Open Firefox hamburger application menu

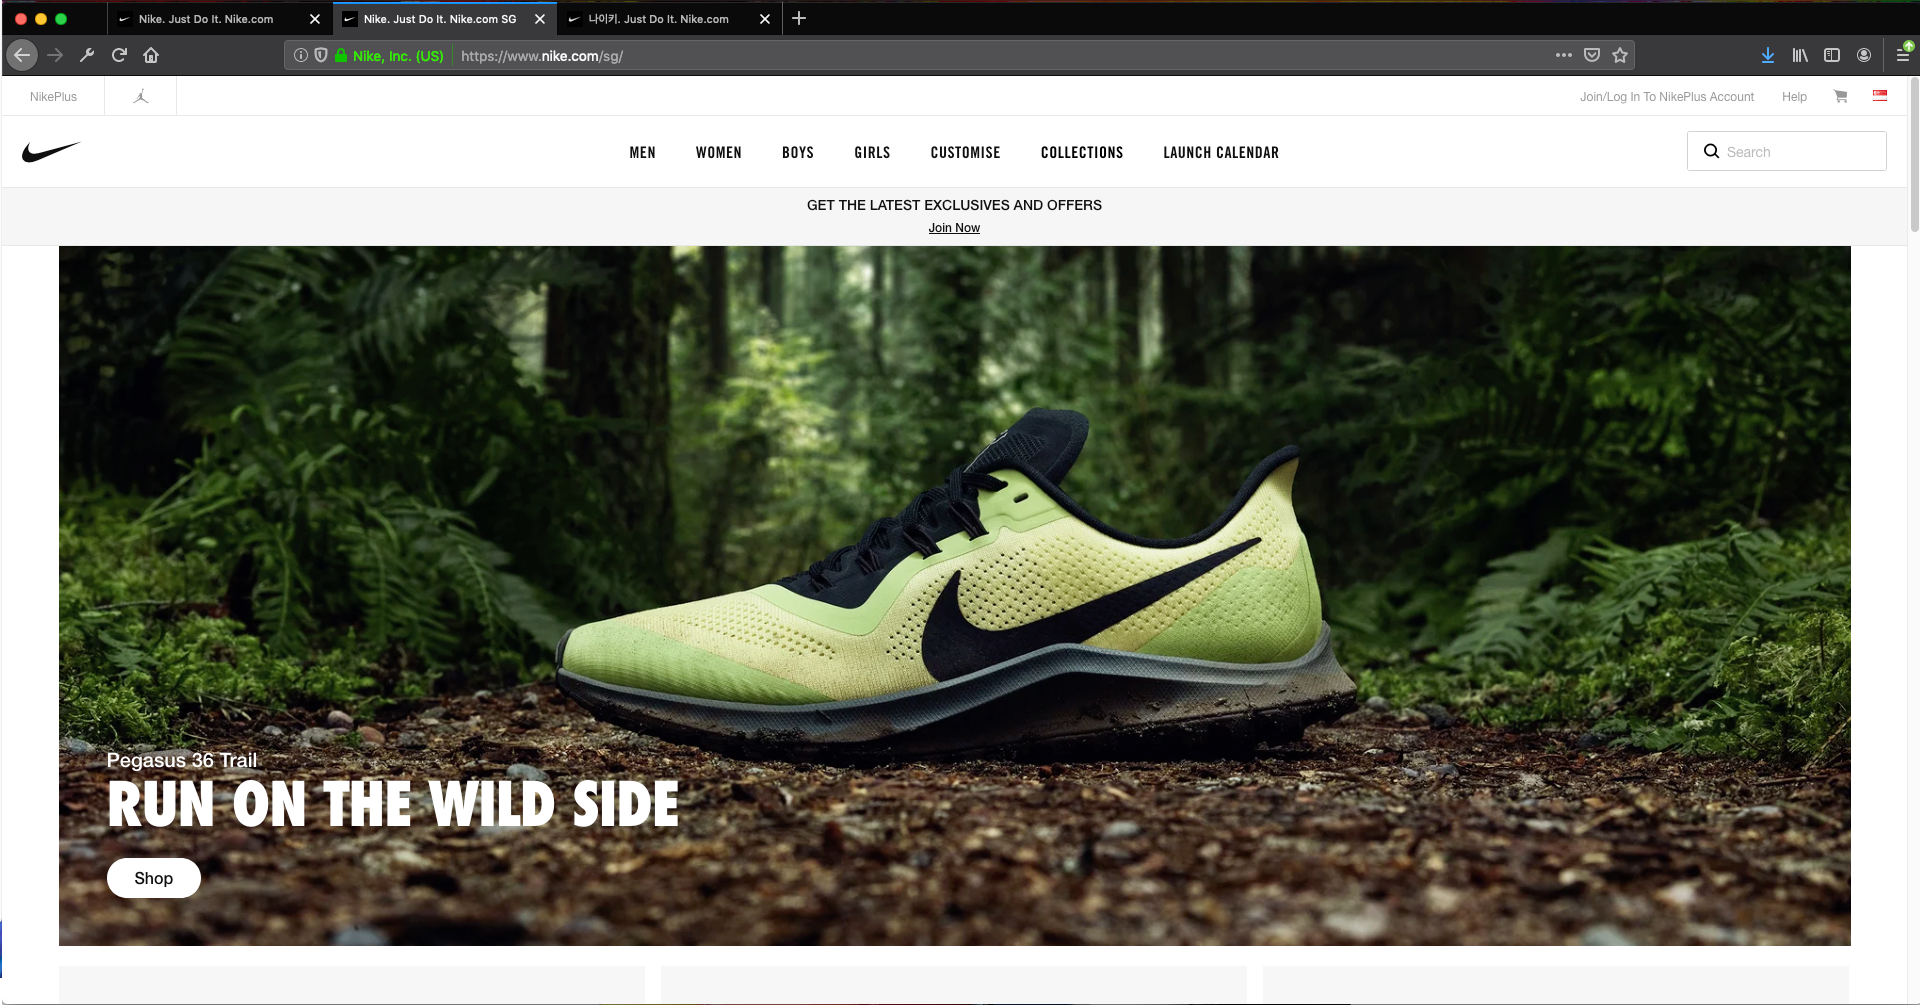[1903, 55]
